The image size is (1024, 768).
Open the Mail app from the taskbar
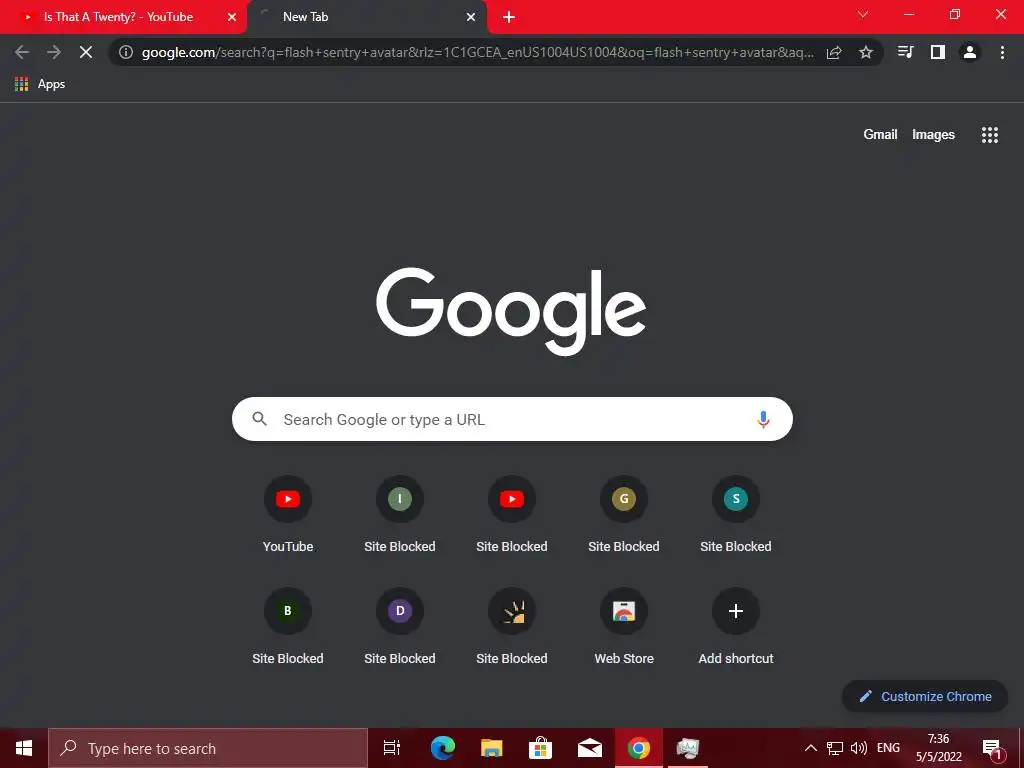point(590,748)
